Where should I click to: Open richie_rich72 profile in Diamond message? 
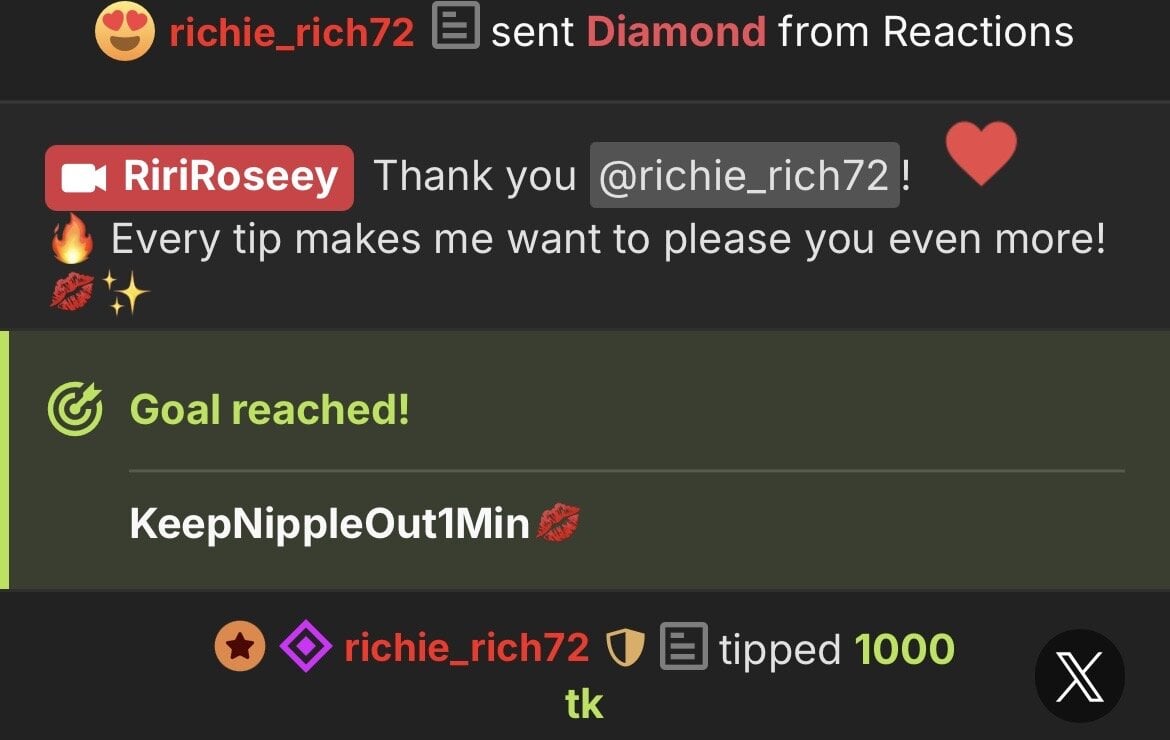coord(291,32)
